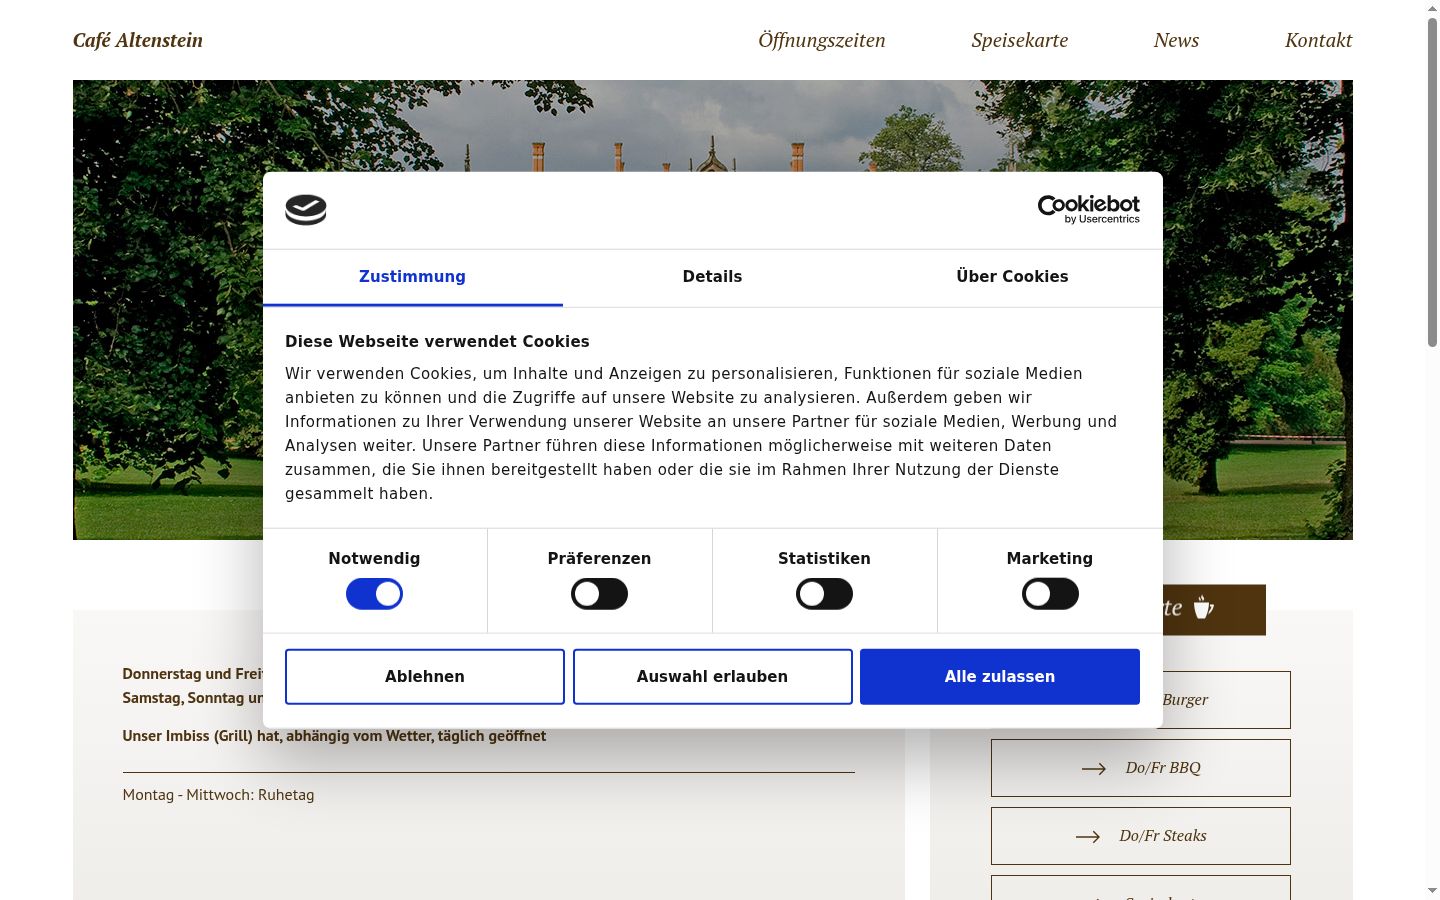Image resolution: width=1440 pixels, height=900 pixels.
Task: Click the arrow icon beside Do/Fr BBQ
Action: pyautogui.click(x=1094, y=768)
